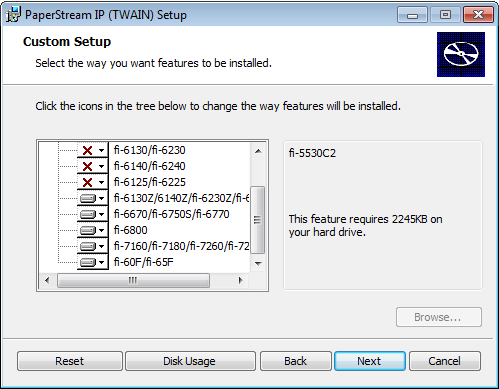Image resolution: width=499 pixels, height=389 pixels.
Task: Select the fi-7160/fi-7180/fi-7260 tree entry
Action: 181,246
